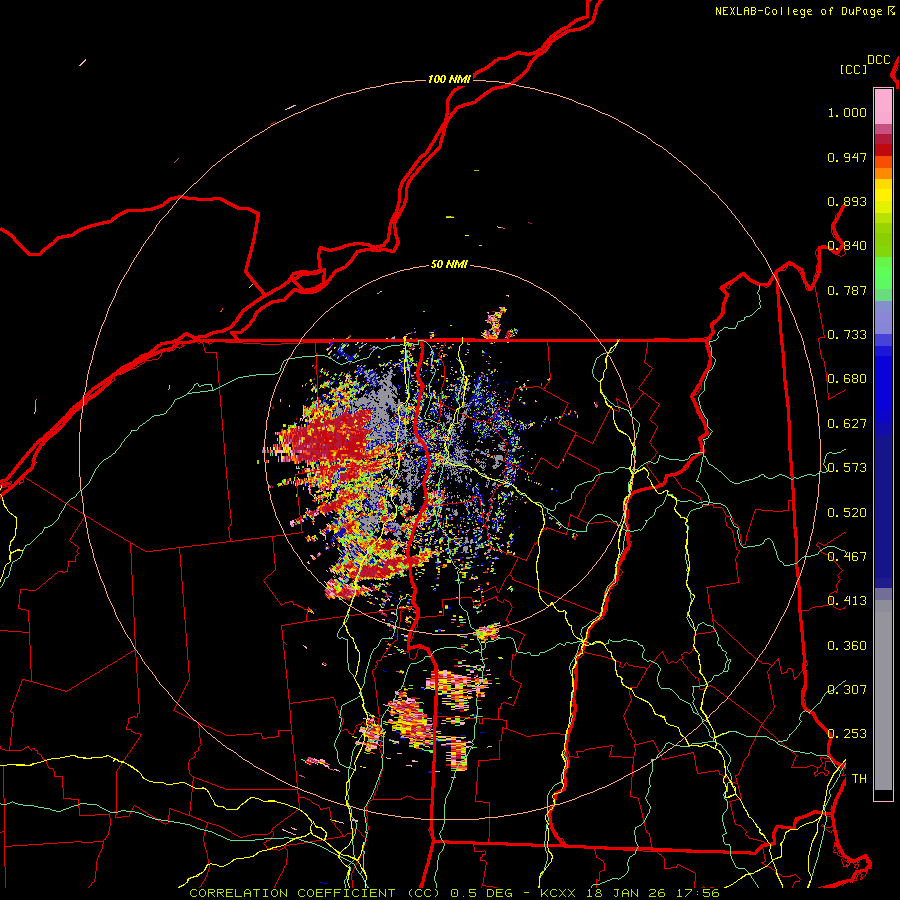Click the 0.787 scale value

[847, 290]
